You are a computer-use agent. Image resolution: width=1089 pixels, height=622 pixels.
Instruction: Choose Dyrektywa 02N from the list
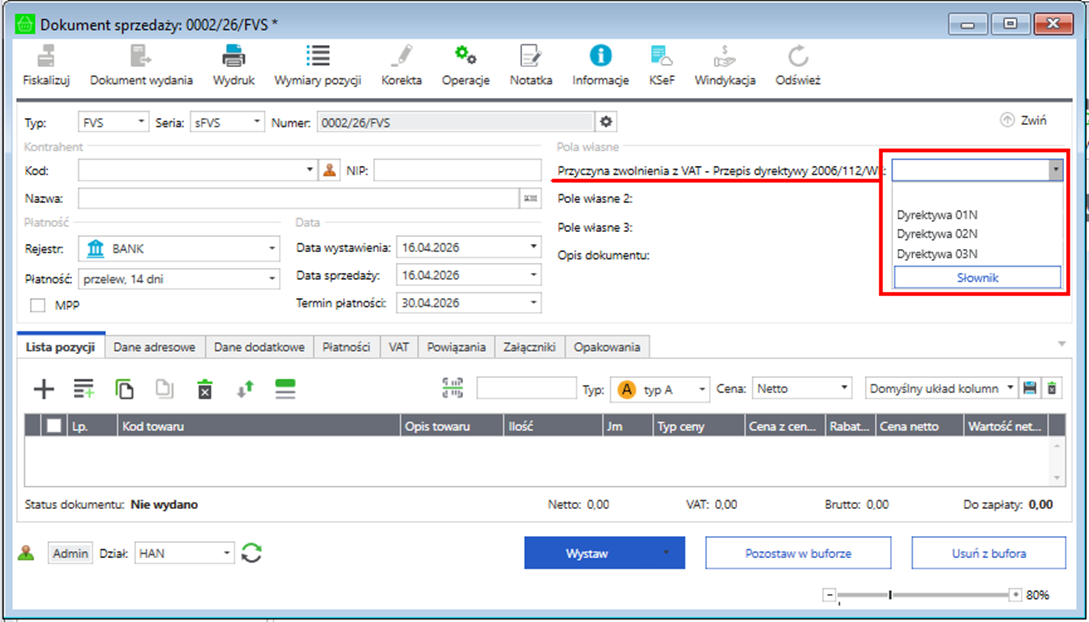[936, 235]
